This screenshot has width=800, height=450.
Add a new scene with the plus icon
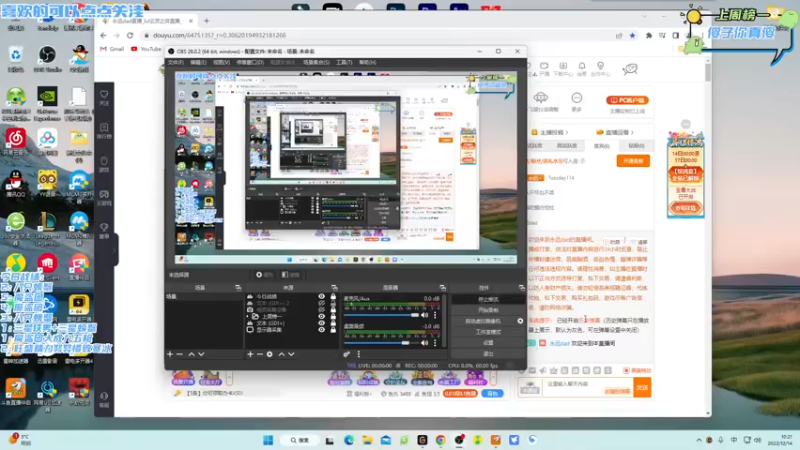pos(170,354)
